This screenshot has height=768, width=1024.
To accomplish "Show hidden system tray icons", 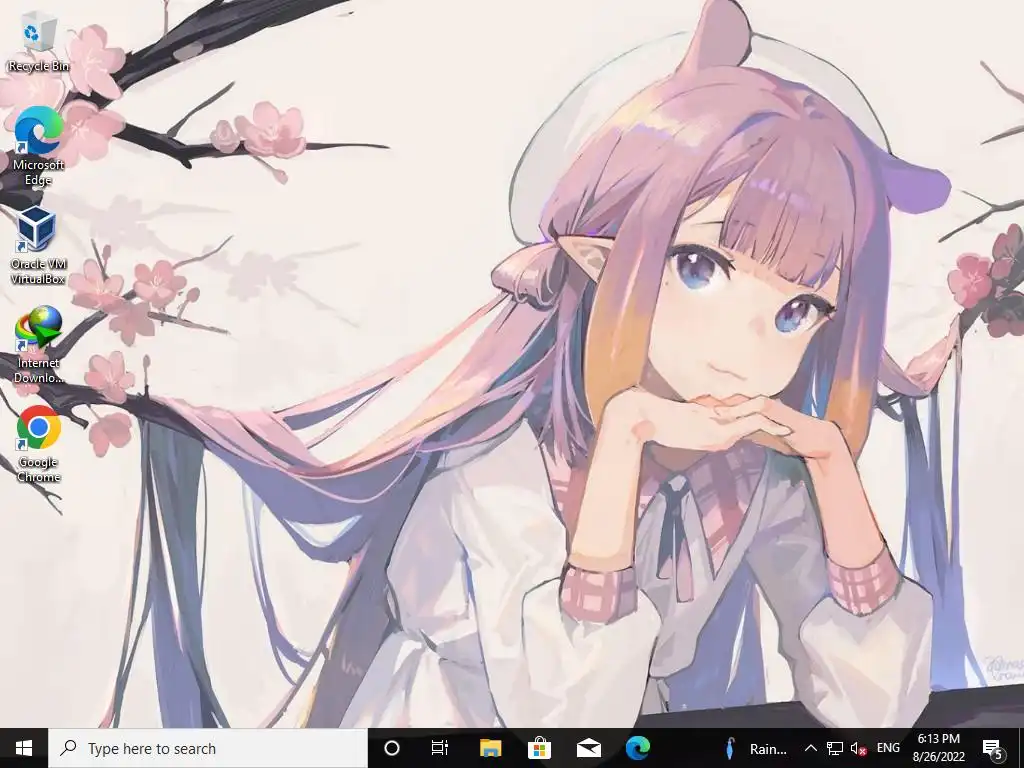I will [810, 748].
